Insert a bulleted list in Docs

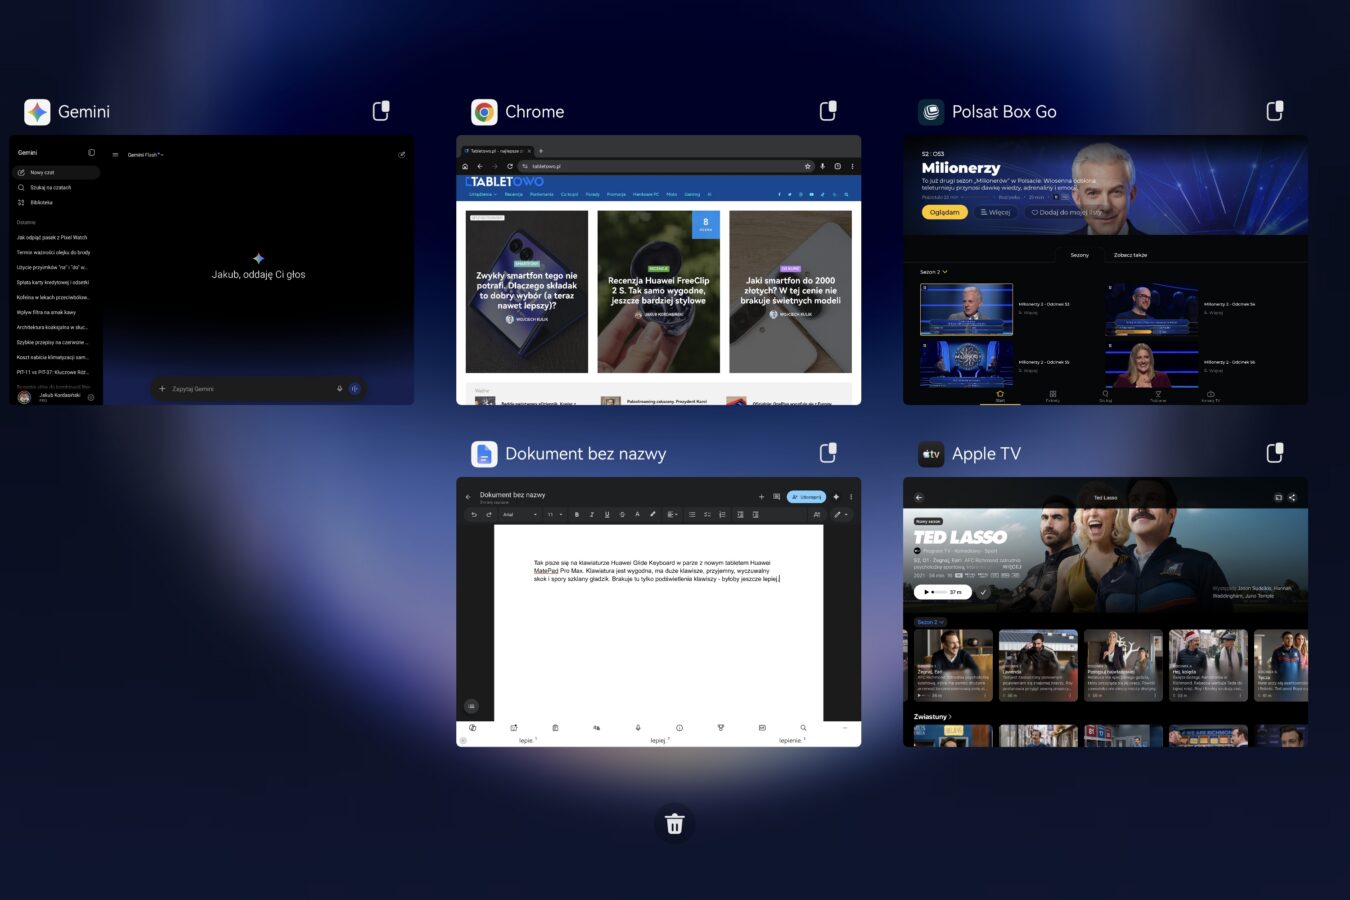[692, 515]
